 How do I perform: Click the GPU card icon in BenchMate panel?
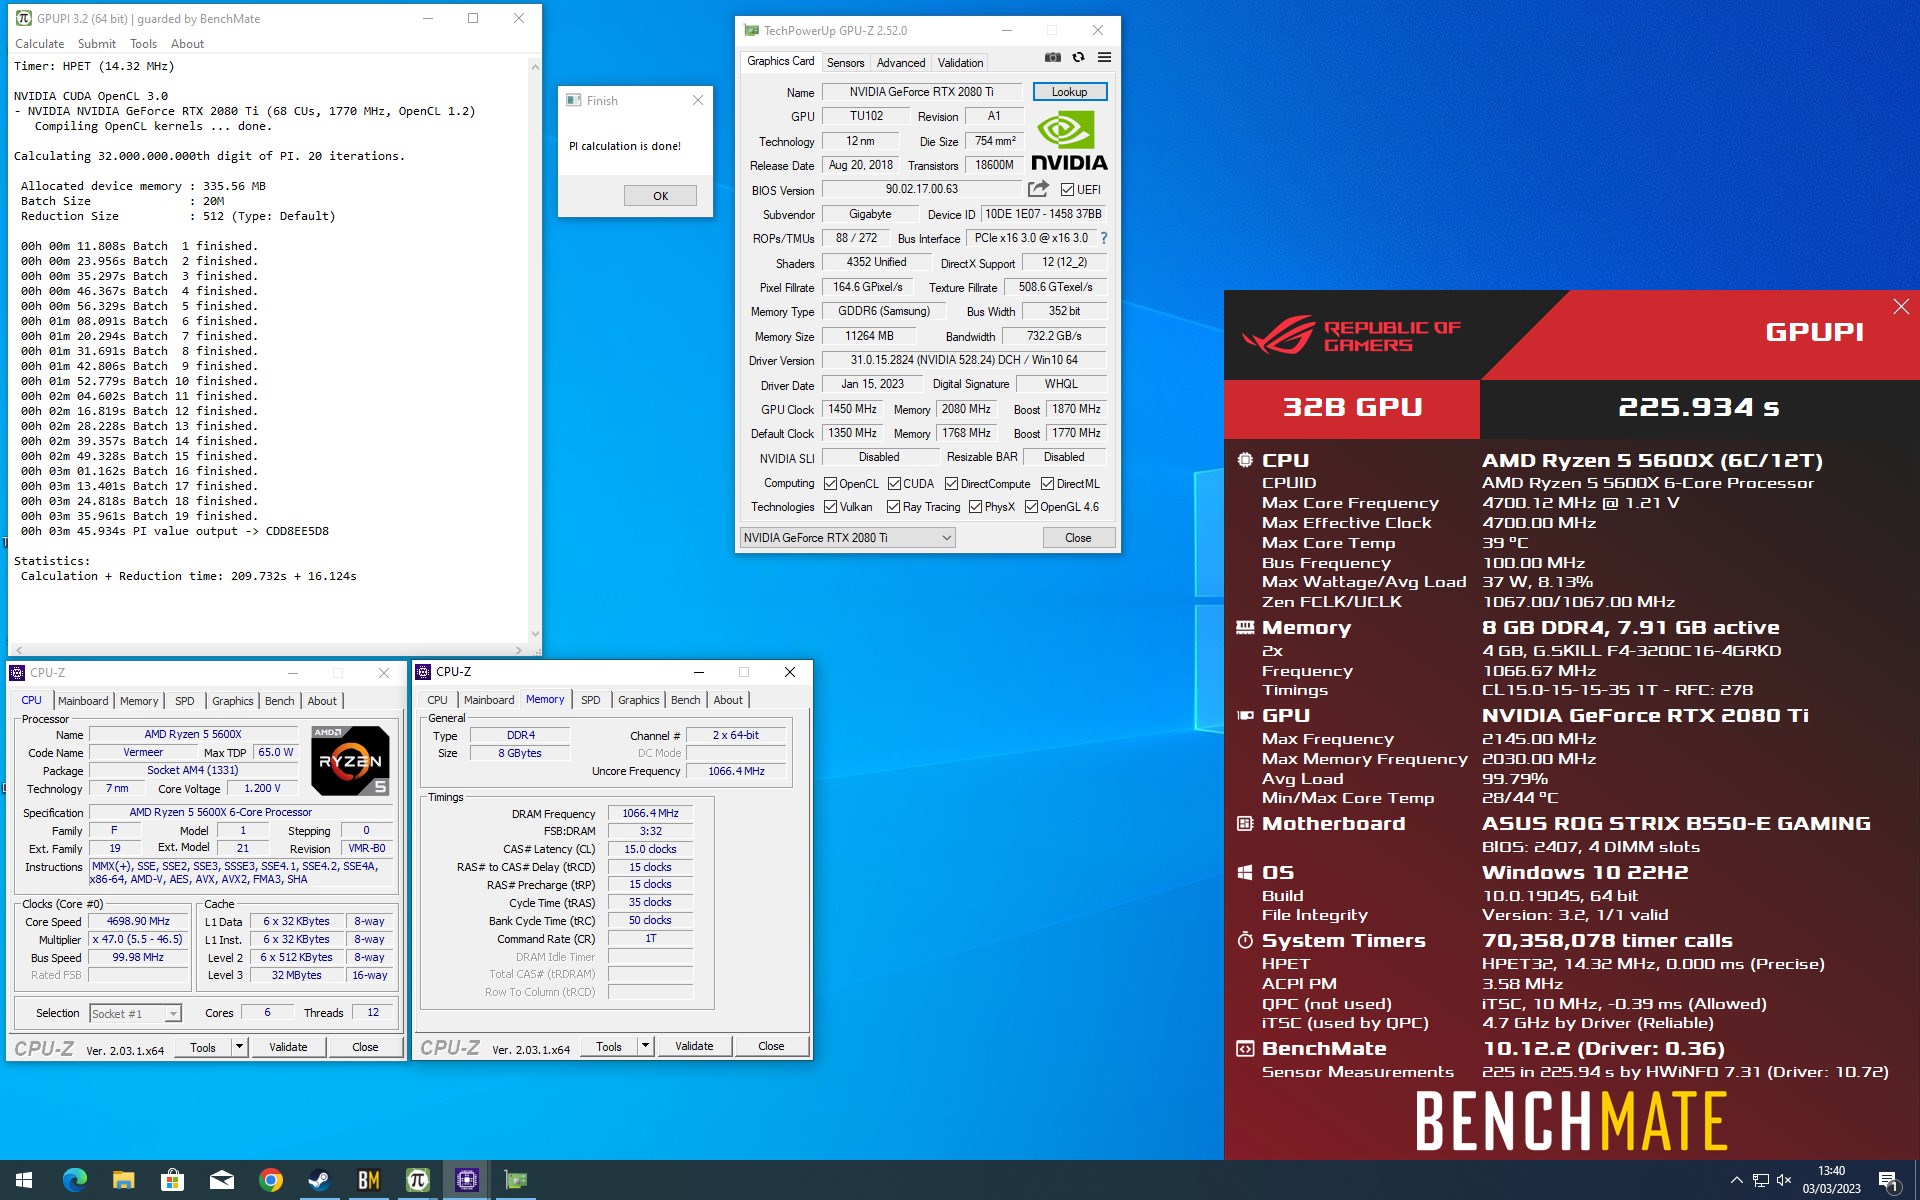[1245, 715]
